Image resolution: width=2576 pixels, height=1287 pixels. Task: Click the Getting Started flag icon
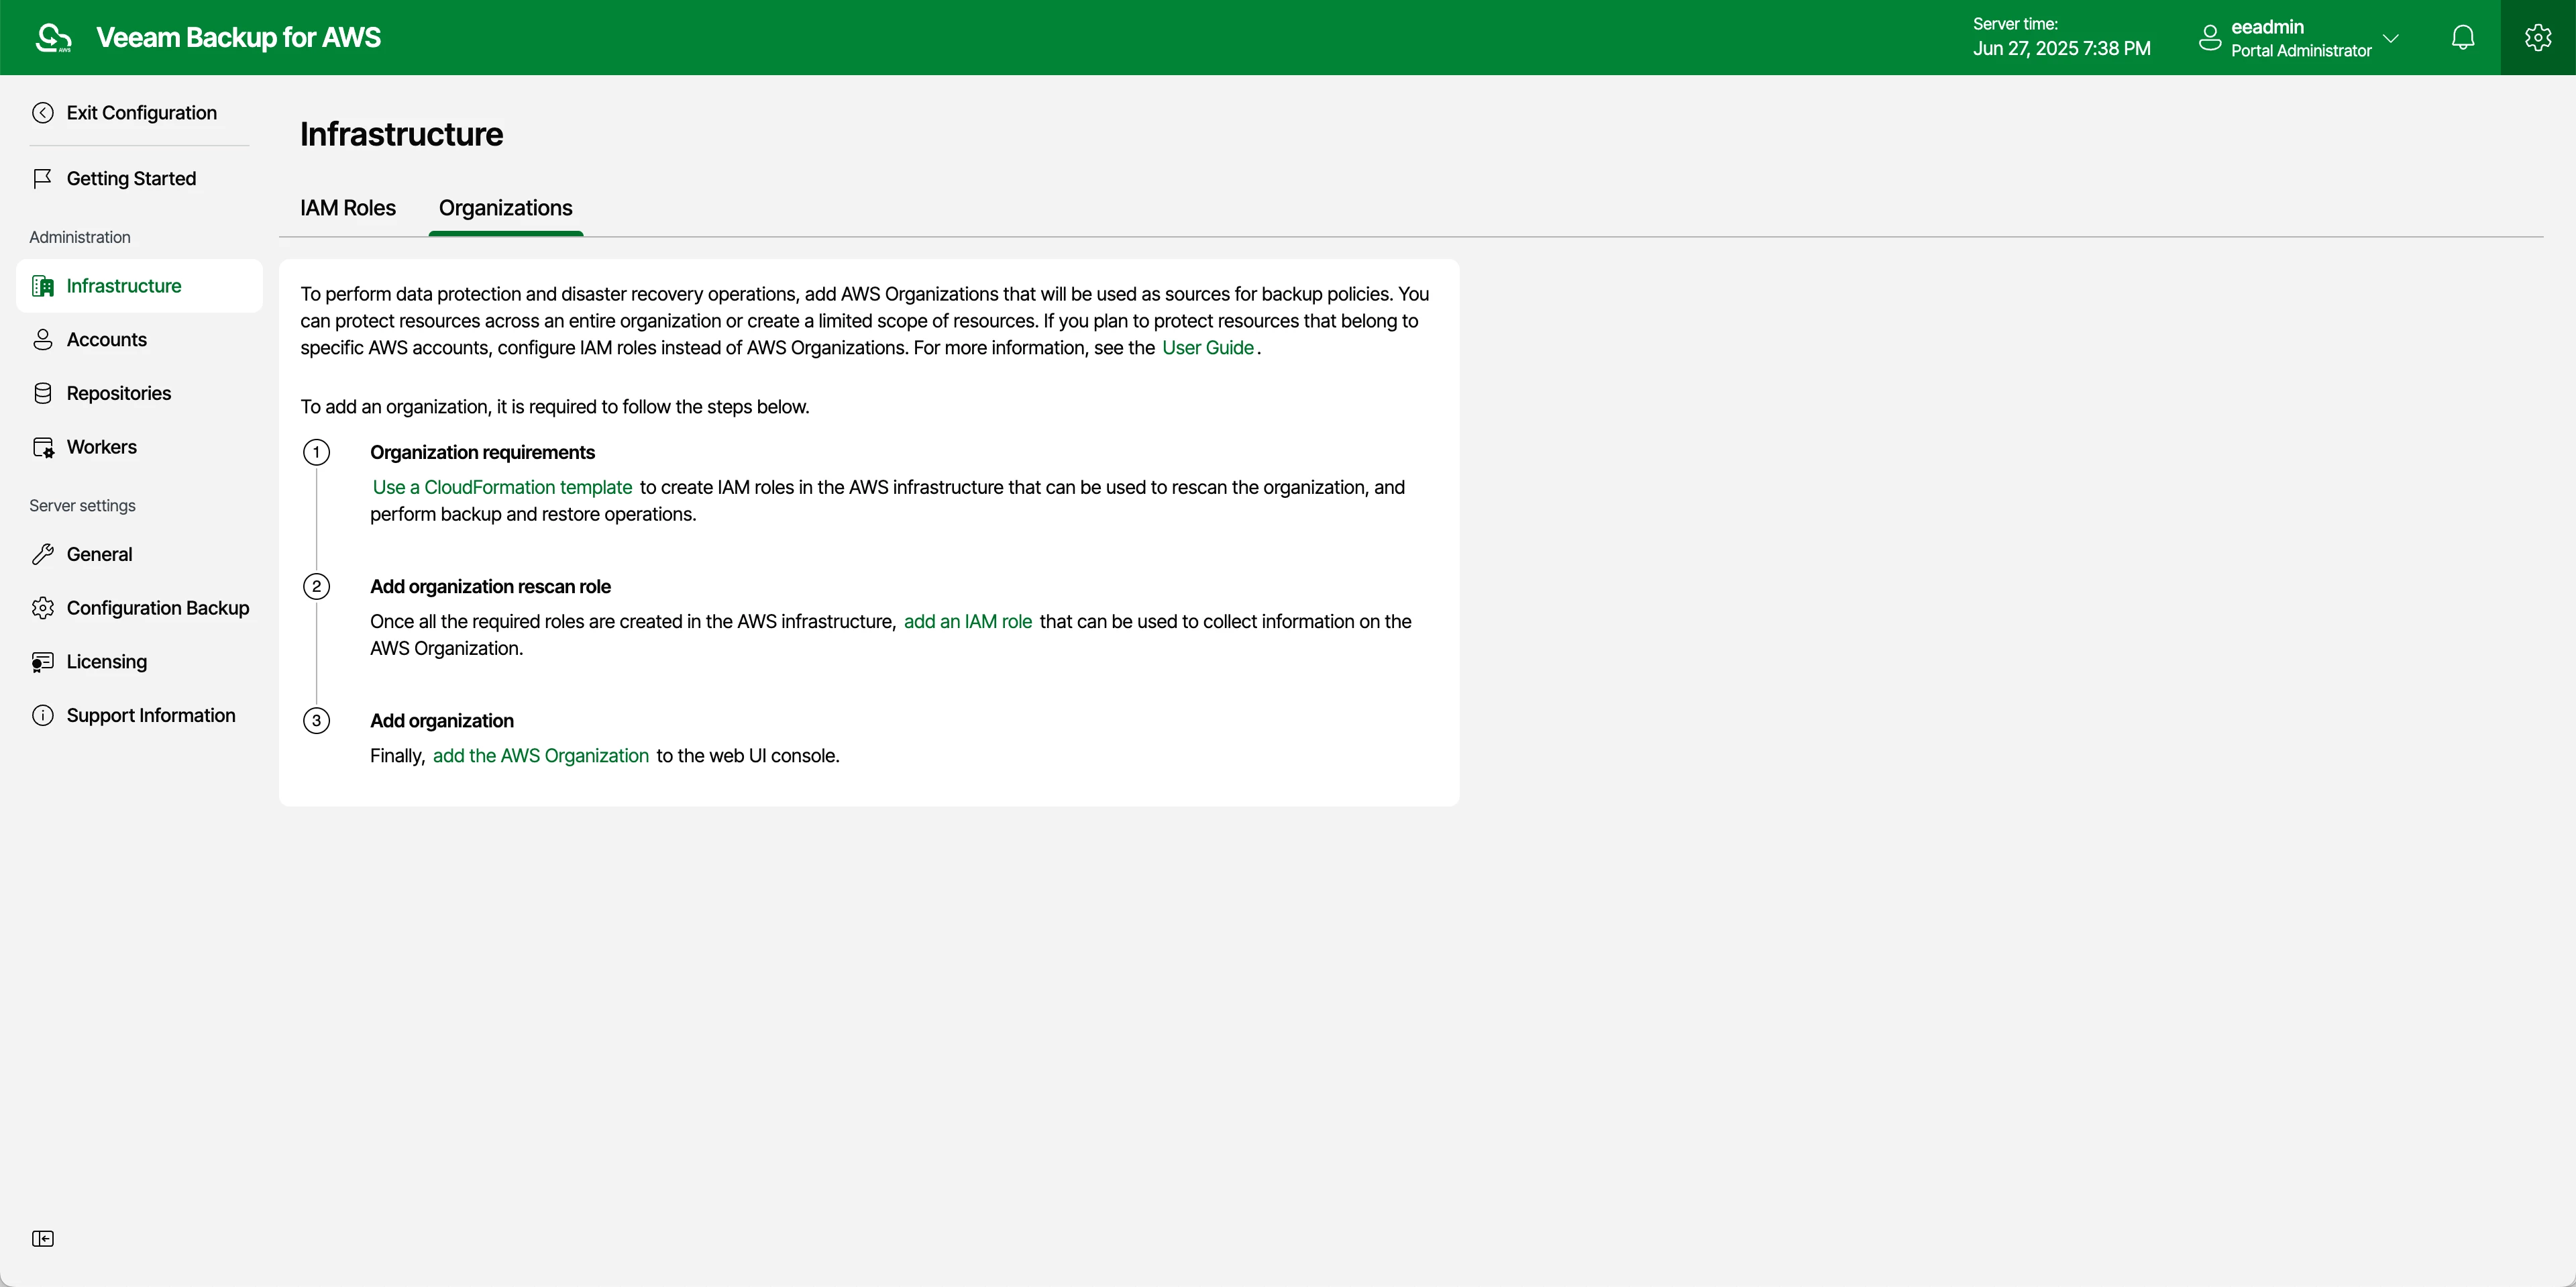pyautogui.click(x=42, y=178)
